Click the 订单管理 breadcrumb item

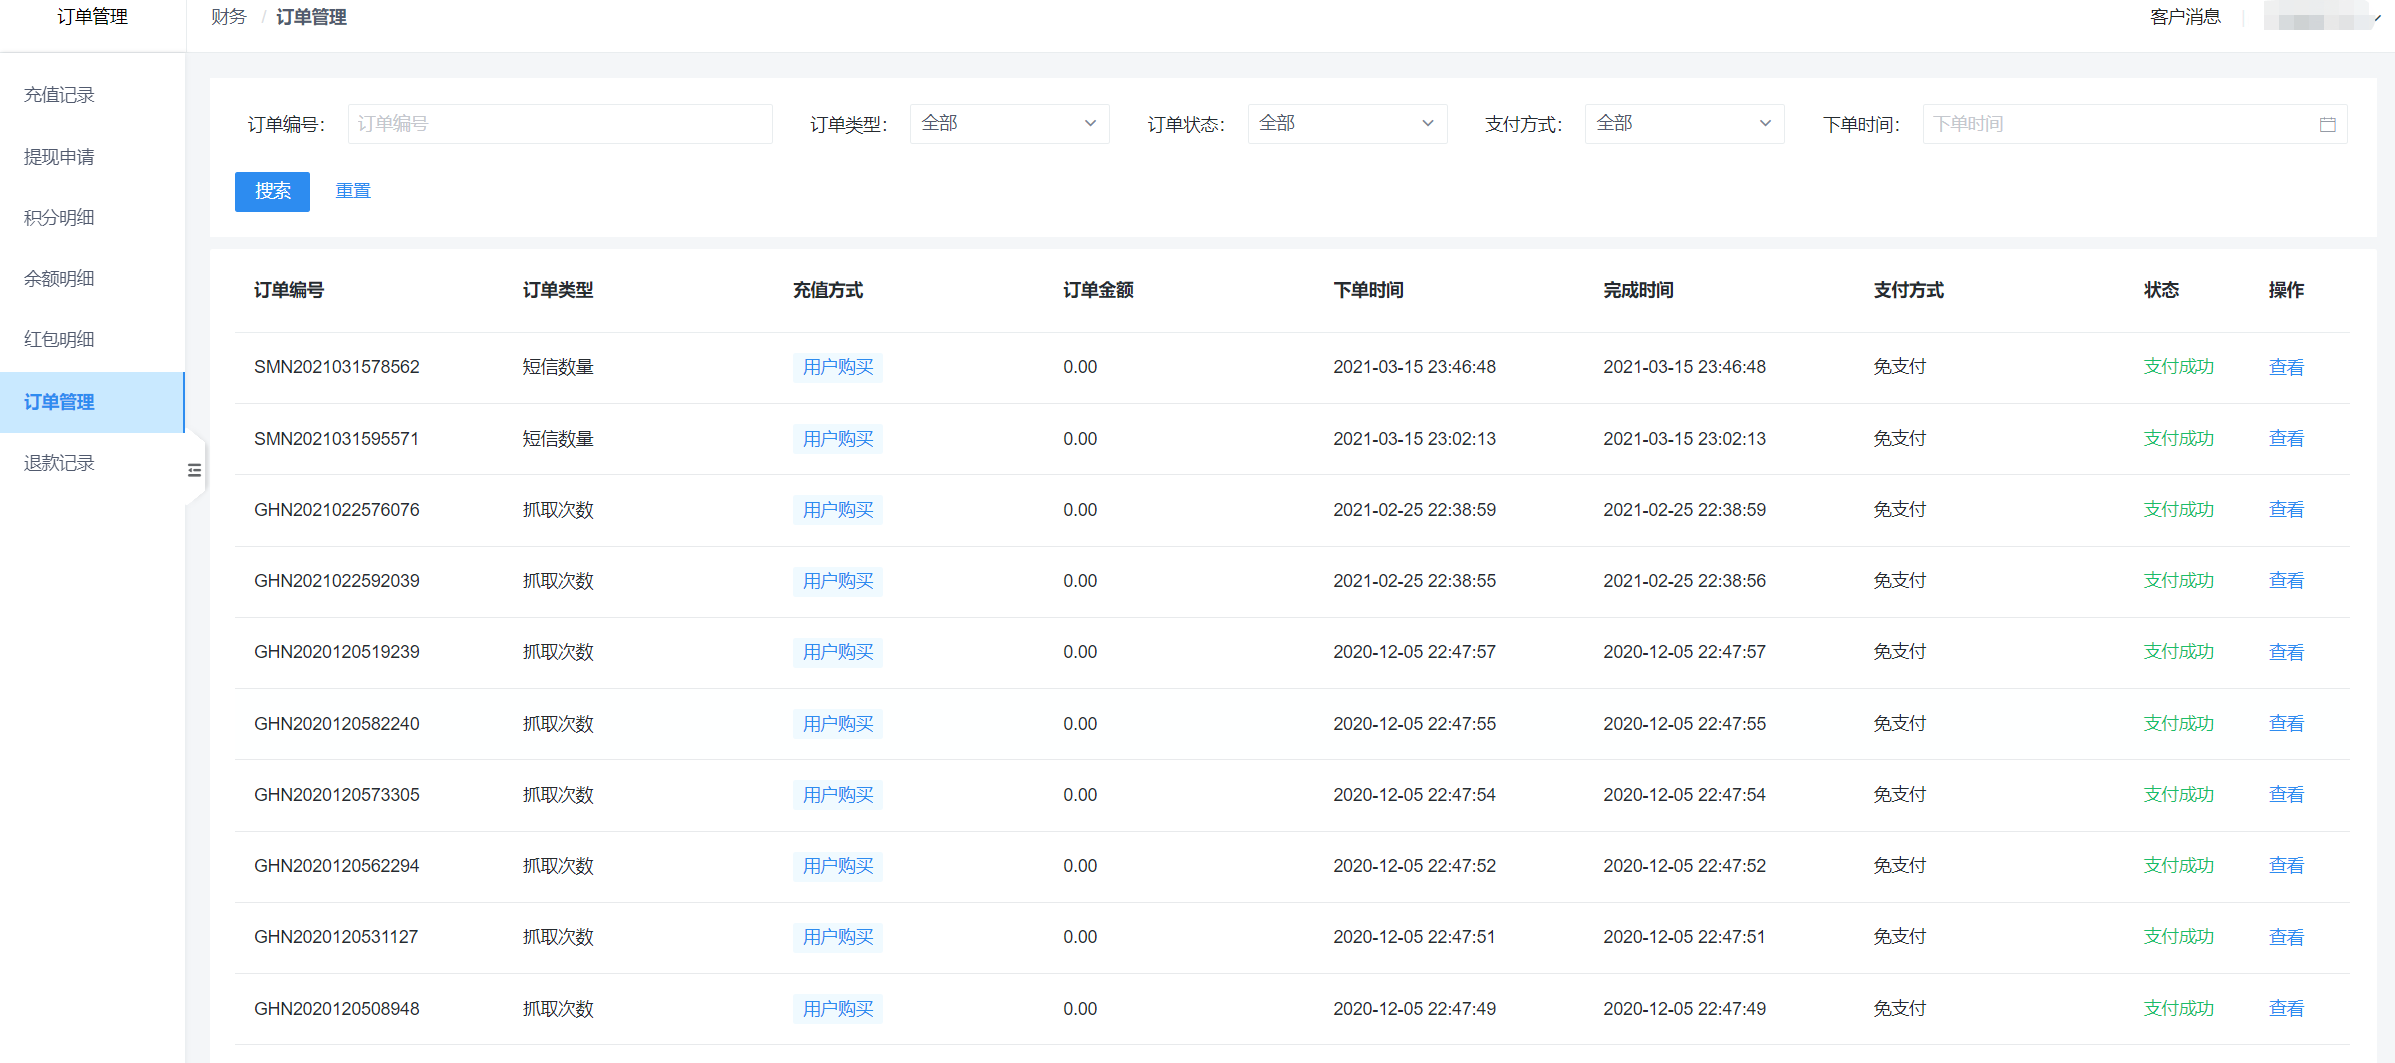point(311,17)
